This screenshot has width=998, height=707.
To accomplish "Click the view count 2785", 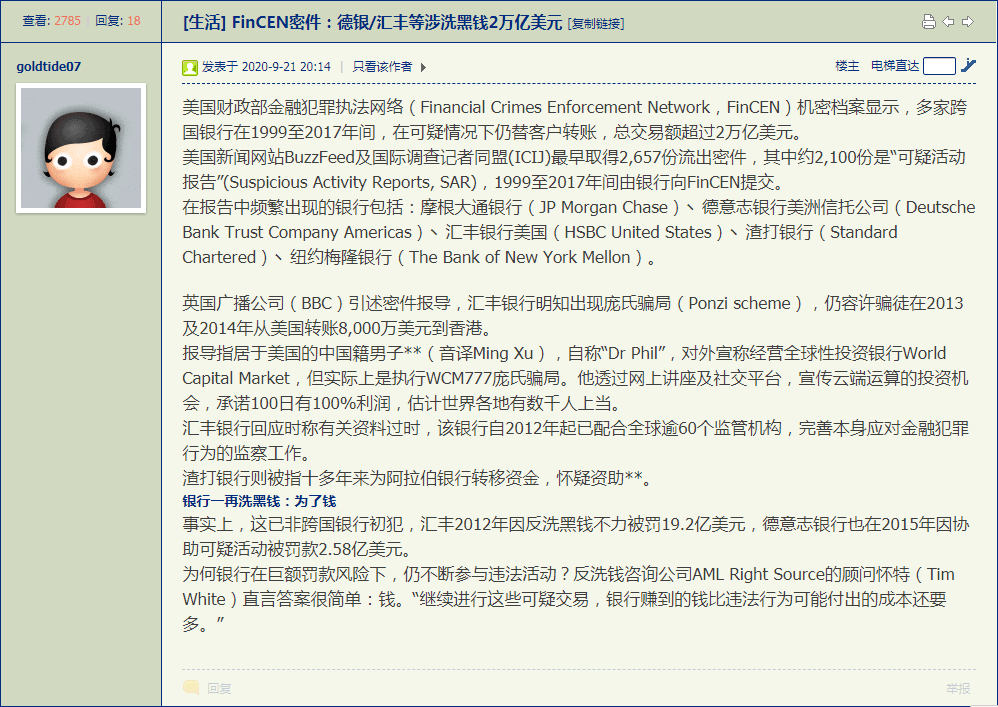I will click(x=67, y=20).
